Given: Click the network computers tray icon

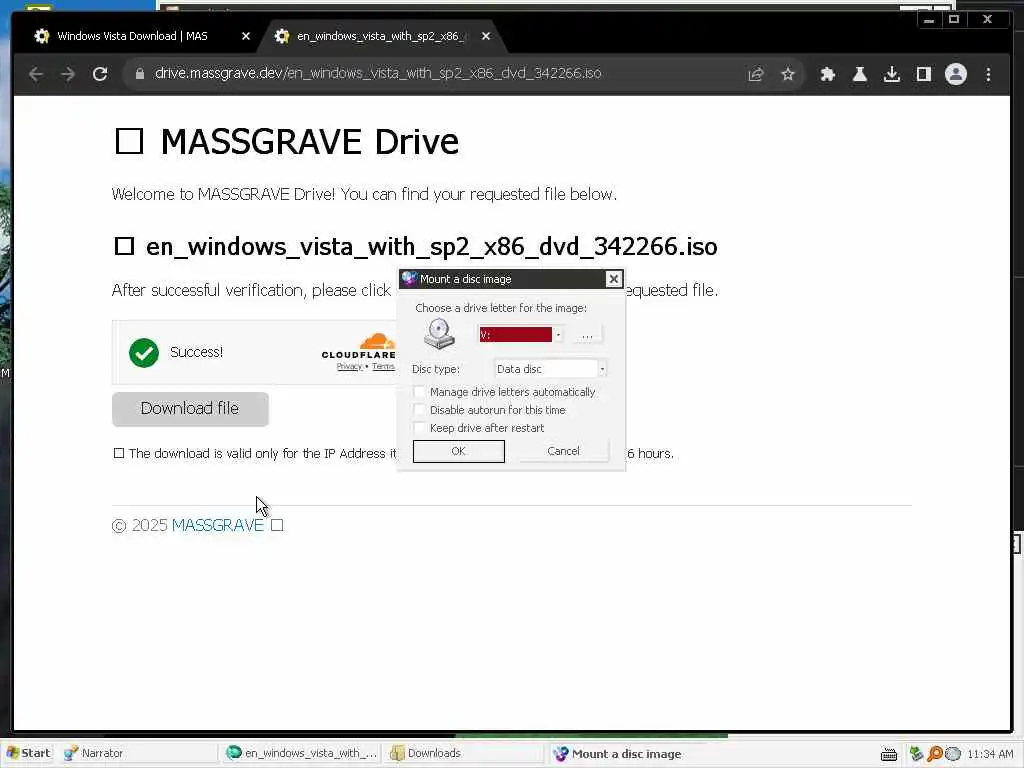Looking at the screenshot, I should coord(916,754).
